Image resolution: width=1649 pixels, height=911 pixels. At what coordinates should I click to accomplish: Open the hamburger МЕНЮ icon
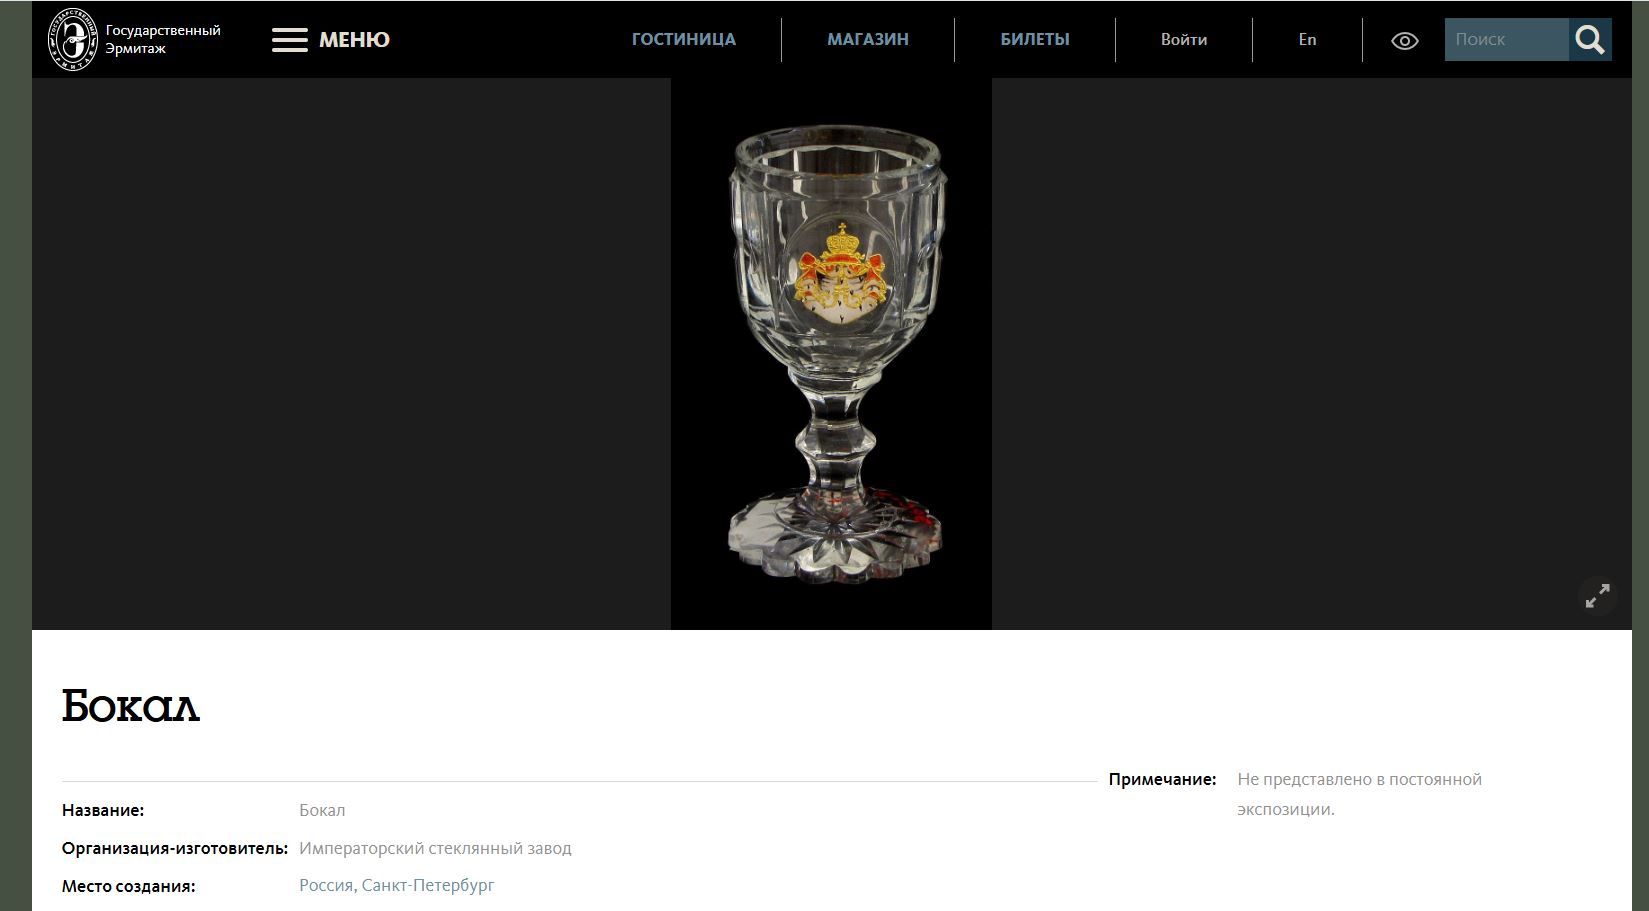point(290,40)
